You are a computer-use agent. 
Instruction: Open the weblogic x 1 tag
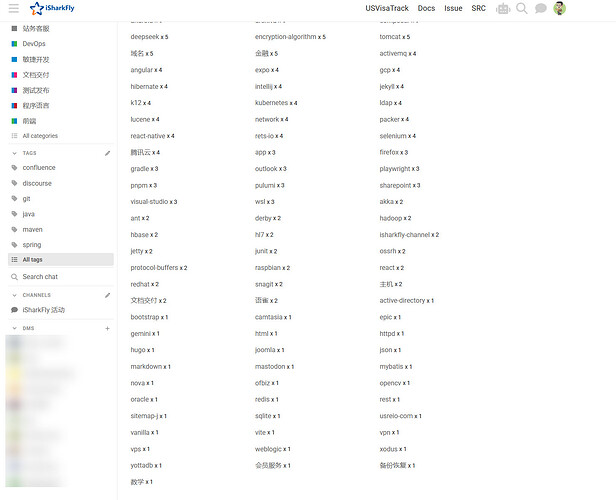[273, 449]
